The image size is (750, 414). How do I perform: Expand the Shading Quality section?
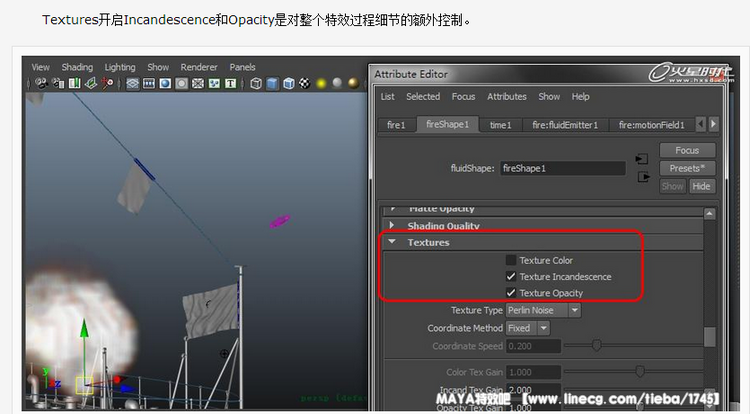pos(392,226)
